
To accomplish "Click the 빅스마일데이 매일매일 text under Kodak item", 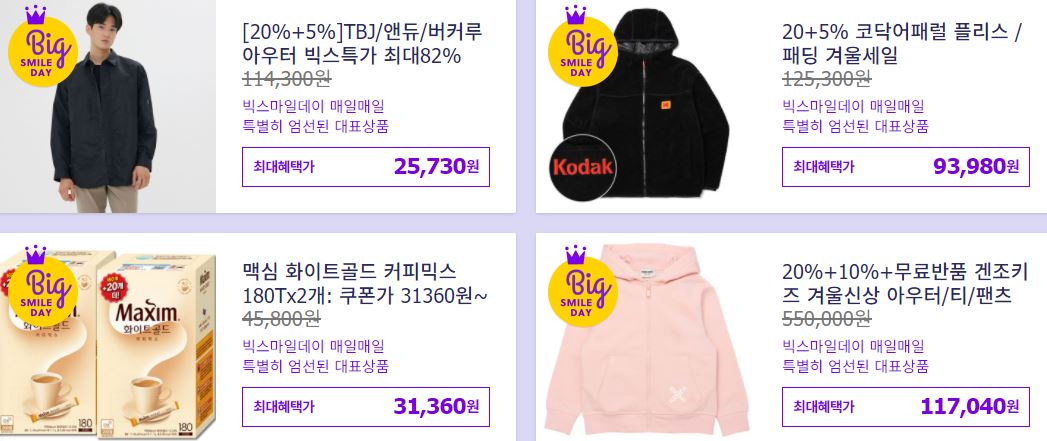I will click(x=853, y=106).
